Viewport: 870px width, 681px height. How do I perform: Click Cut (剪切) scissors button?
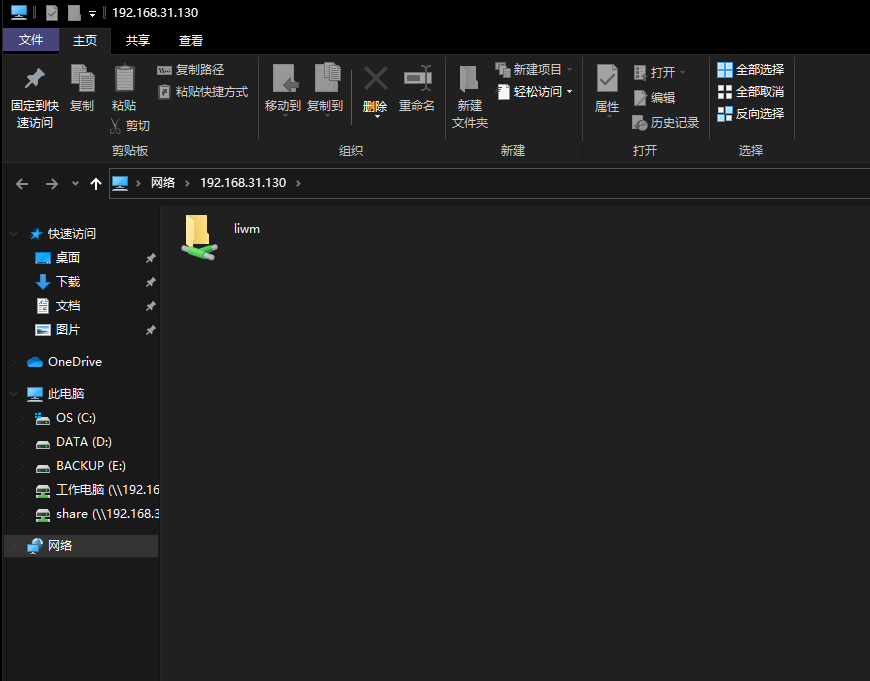click(130, 126)
